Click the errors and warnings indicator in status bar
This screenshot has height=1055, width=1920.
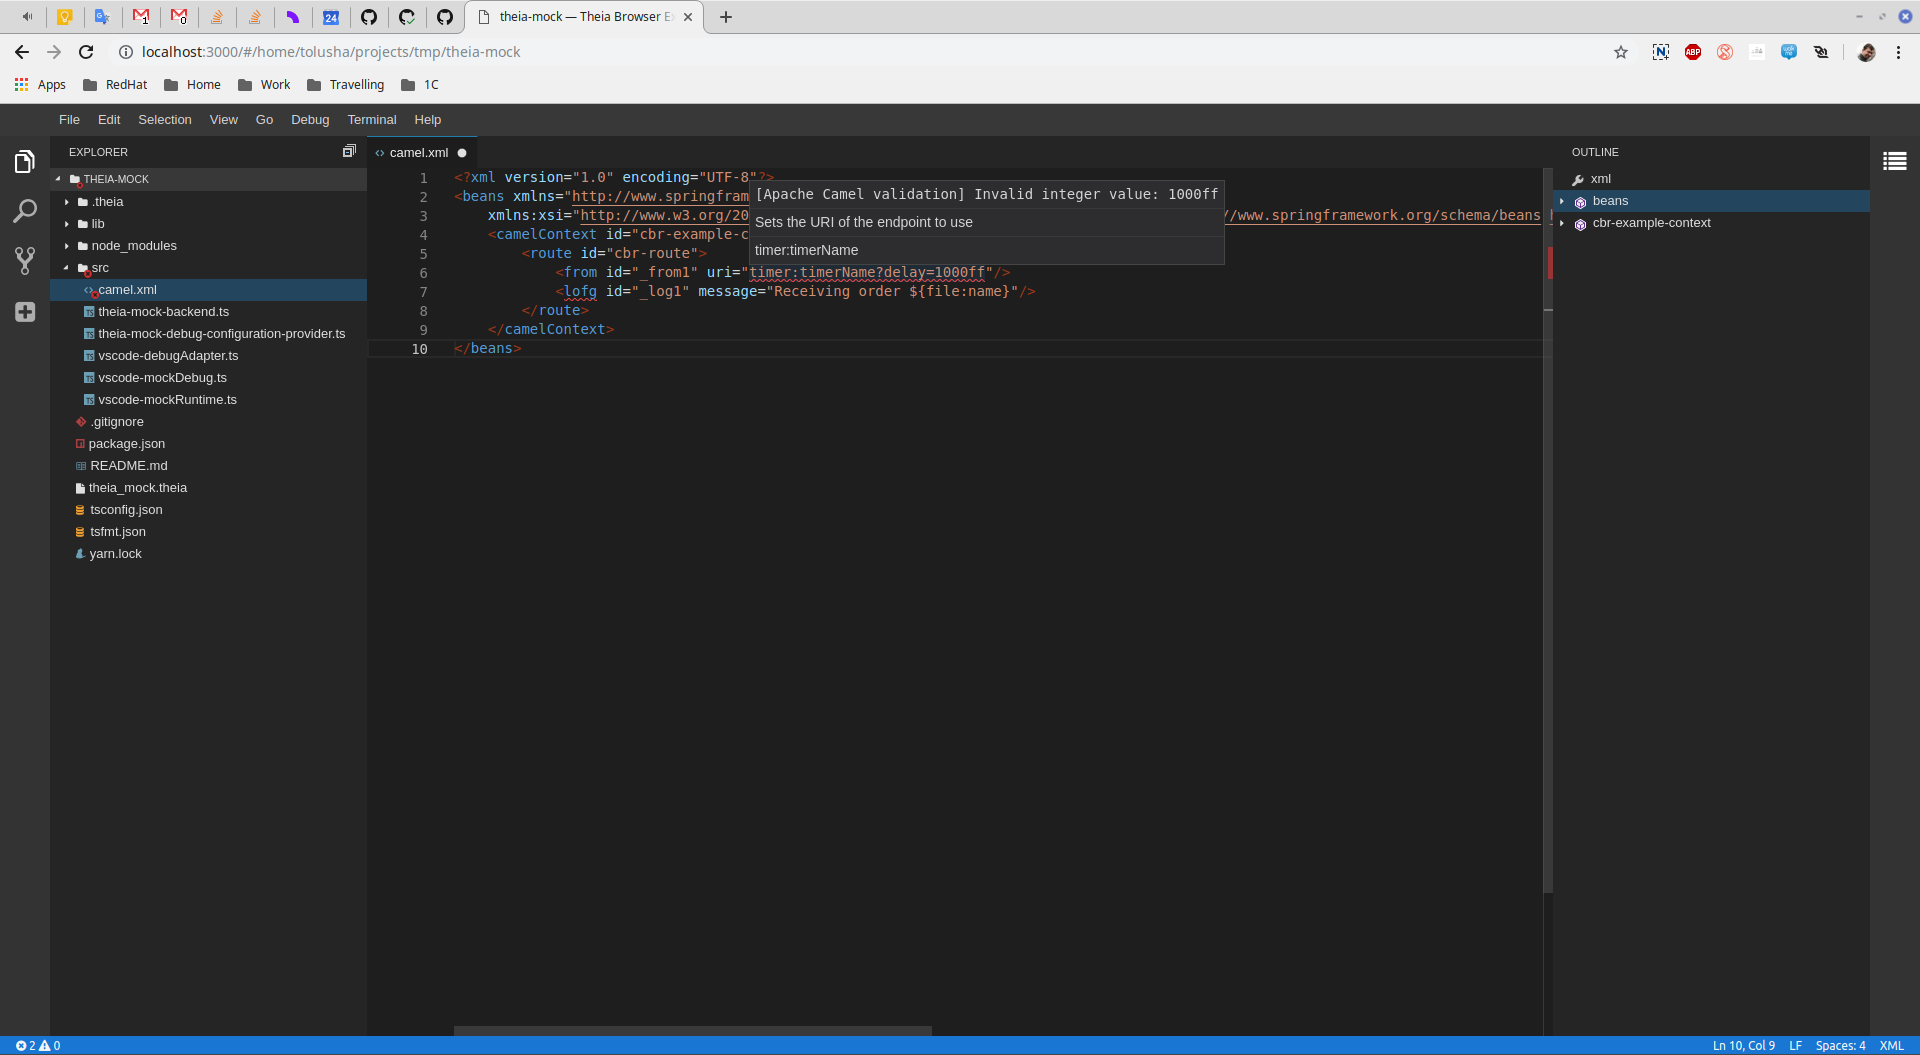tap(36, 1045)
